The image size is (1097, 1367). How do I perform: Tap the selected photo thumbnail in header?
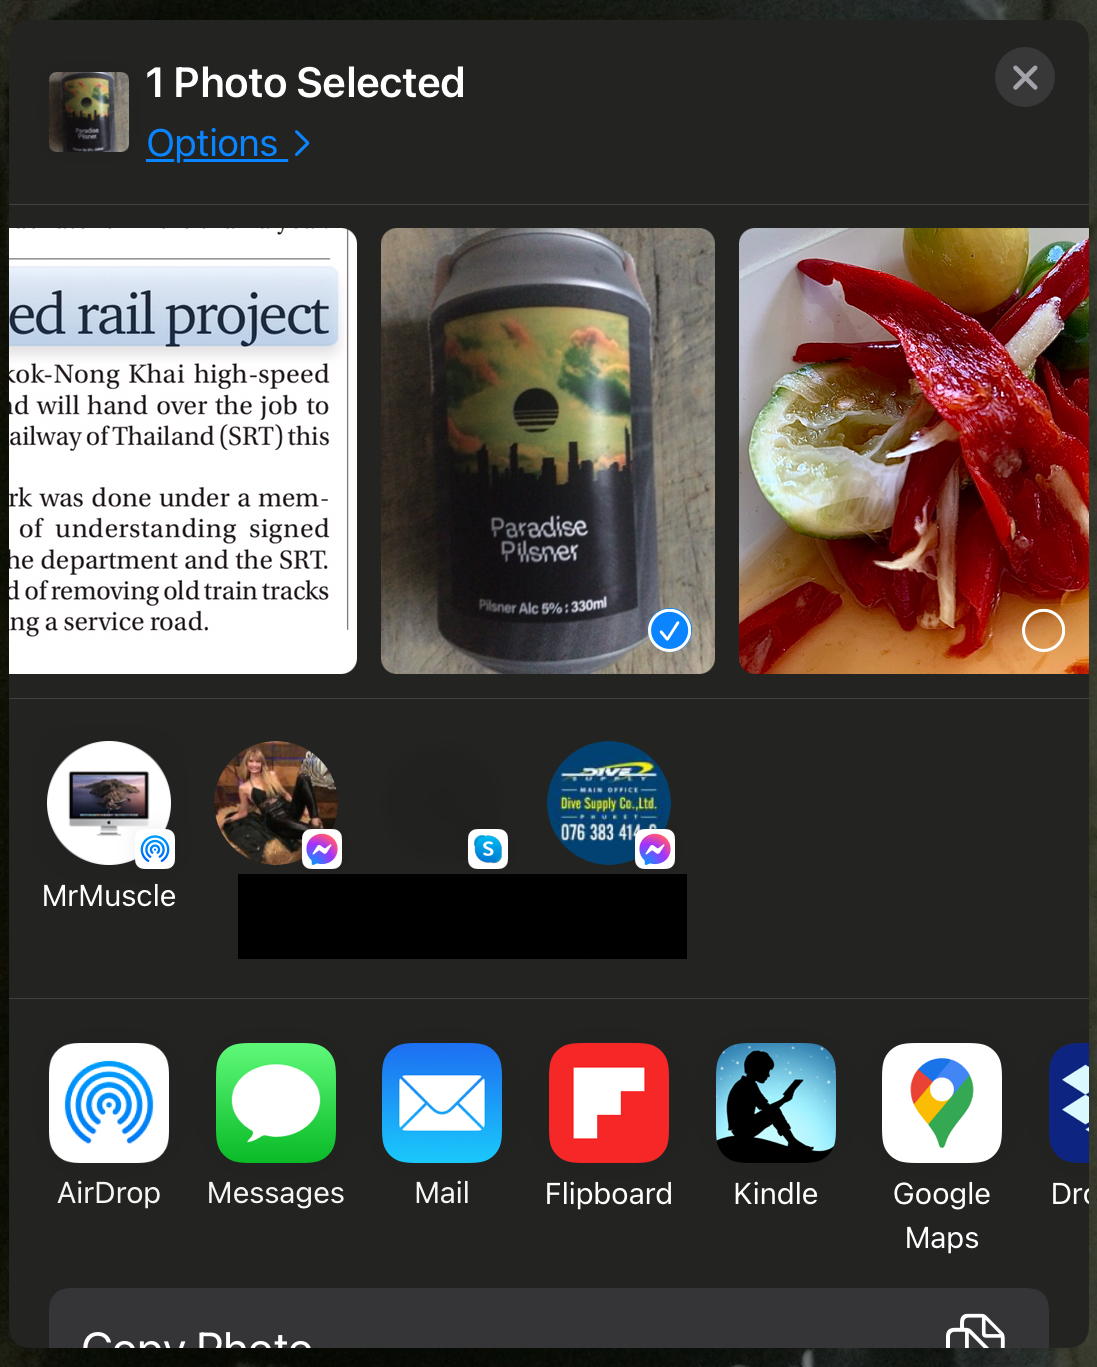click(x=89, y=112)
